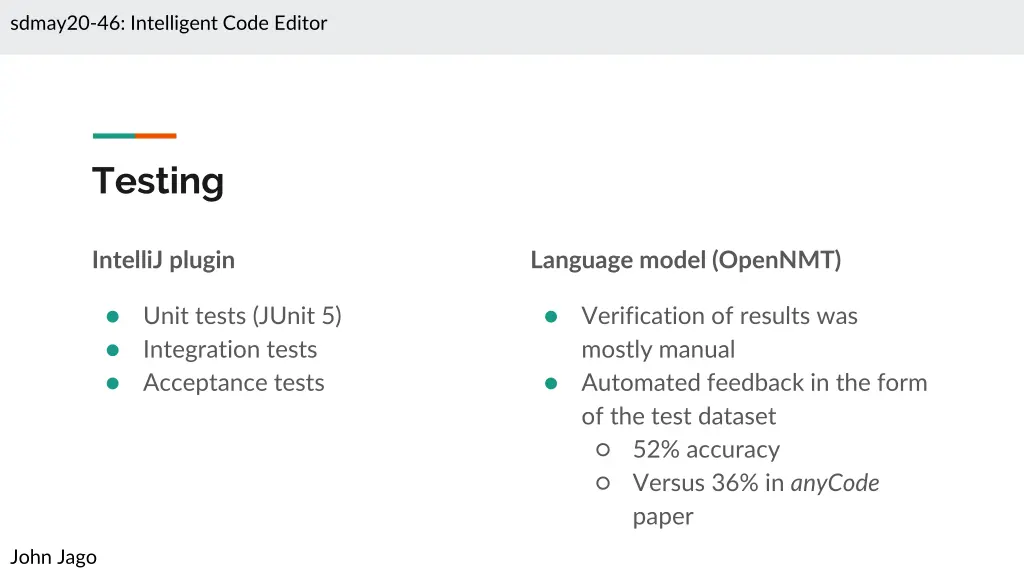Click the teal bullet beside Unit tests
This screenshot has width=1024, height=576.
[x=113, y=317]
